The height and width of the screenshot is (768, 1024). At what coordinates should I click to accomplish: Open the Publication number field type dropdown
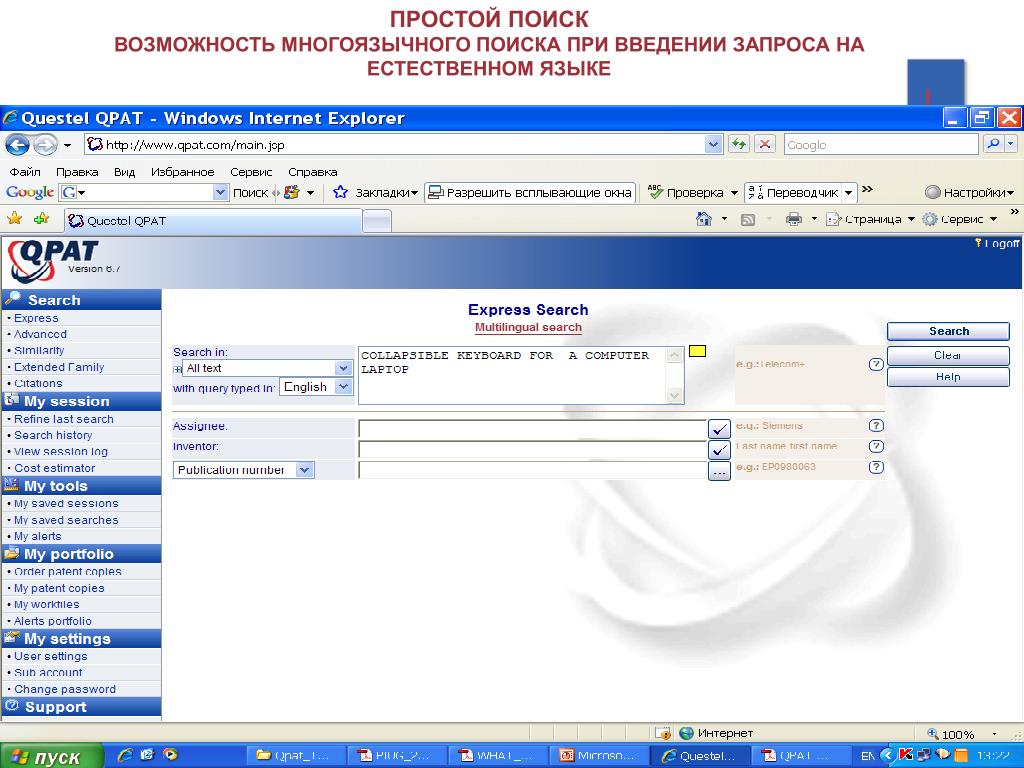pyautogui.click(x=304, y=470)
